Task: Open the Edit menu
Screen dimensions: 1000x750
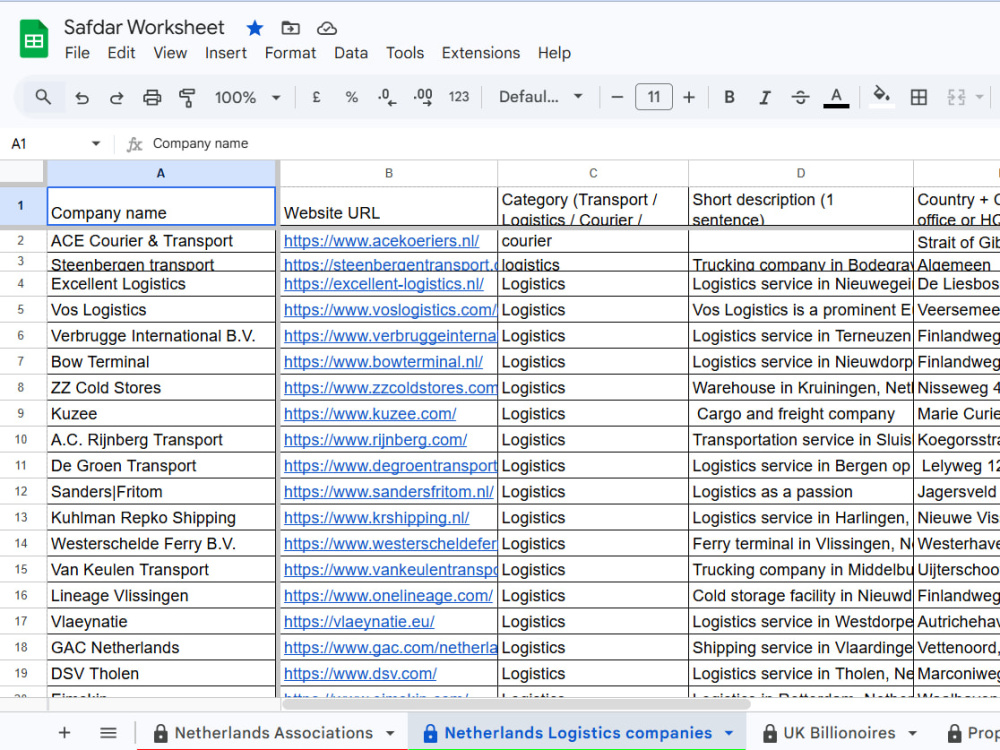Action: [x=121, y=53]
